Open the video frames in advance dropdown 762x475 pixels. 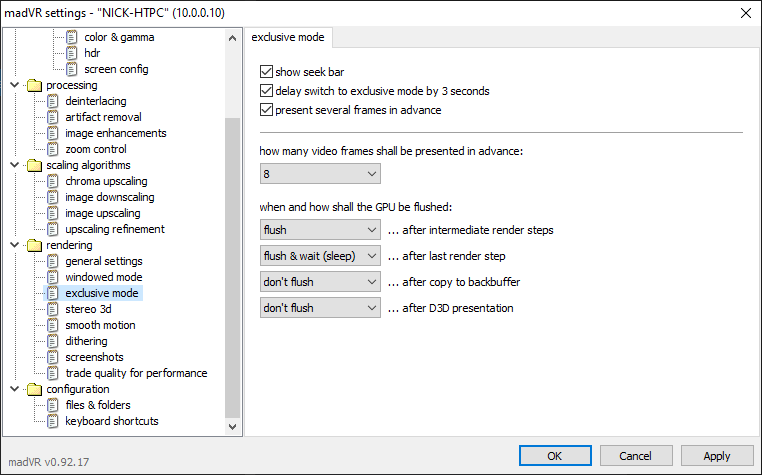(x=319, y=174)
